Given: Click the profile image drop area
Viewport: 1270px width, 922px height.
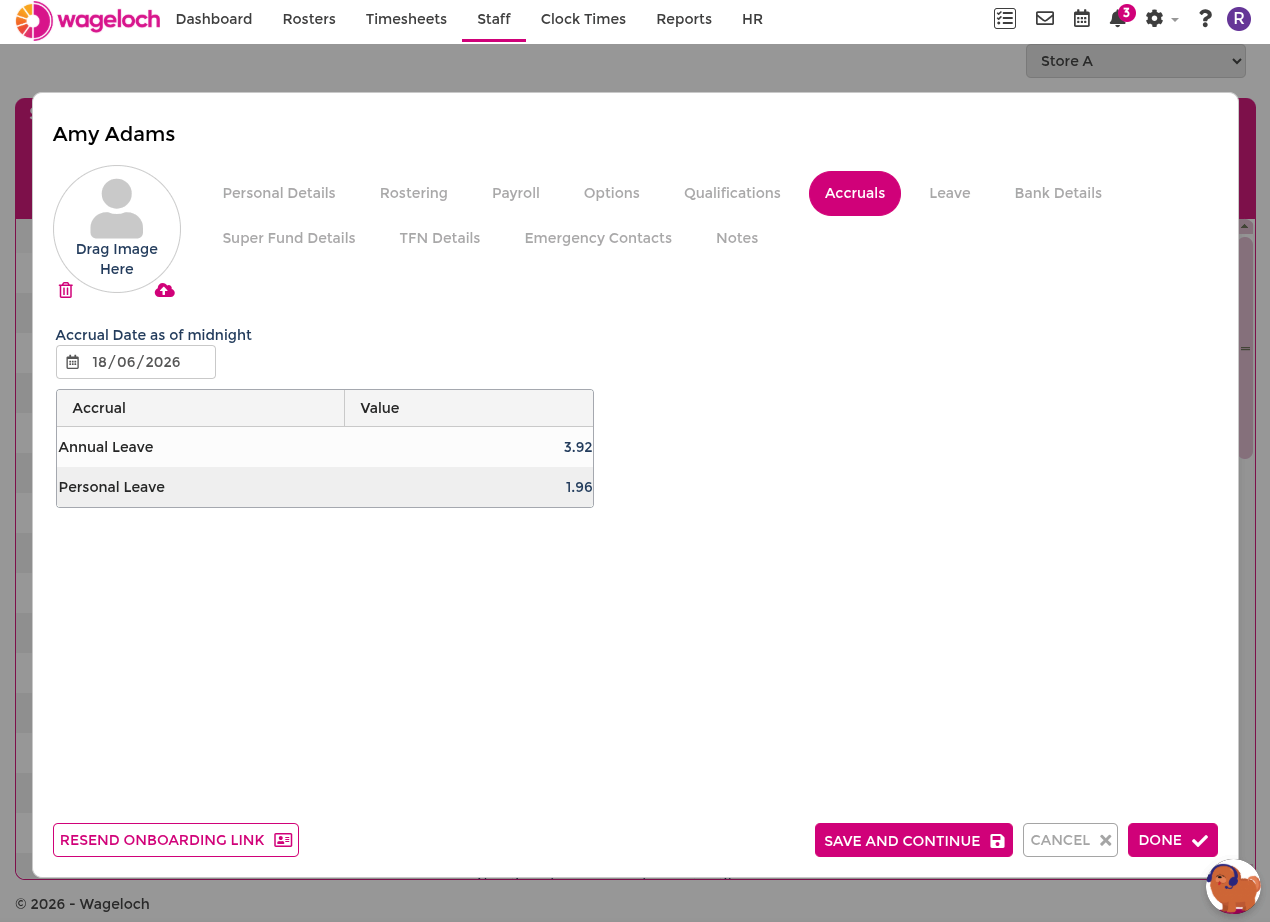Looking at the screenshot, I should pyautogui.click(x=117, y=229).
